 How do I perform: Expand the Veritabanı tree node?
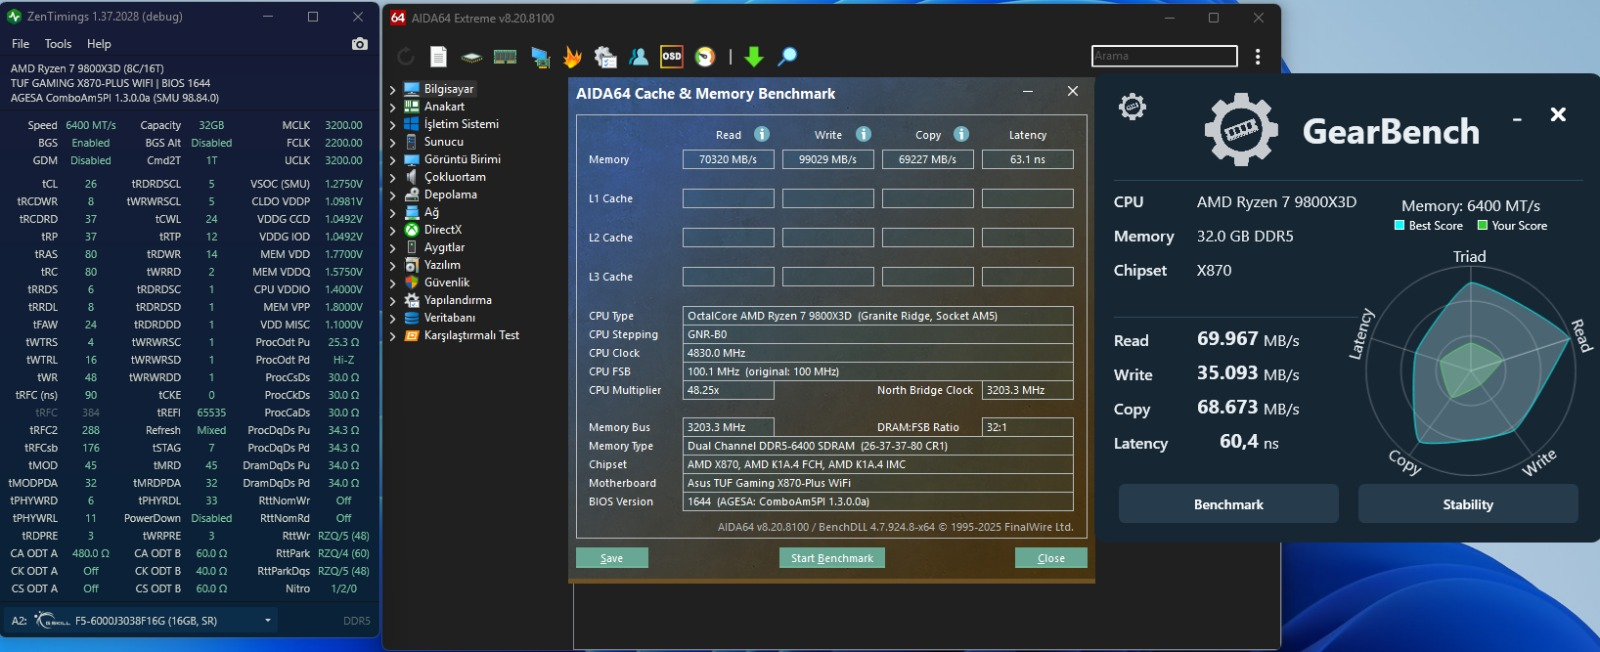(x=392, y=318)
